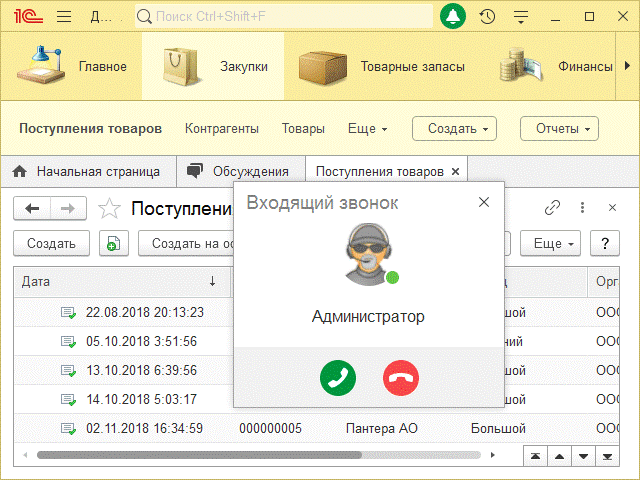
Task: Expand the Отчеты dropdown
Action: [559, 129]
